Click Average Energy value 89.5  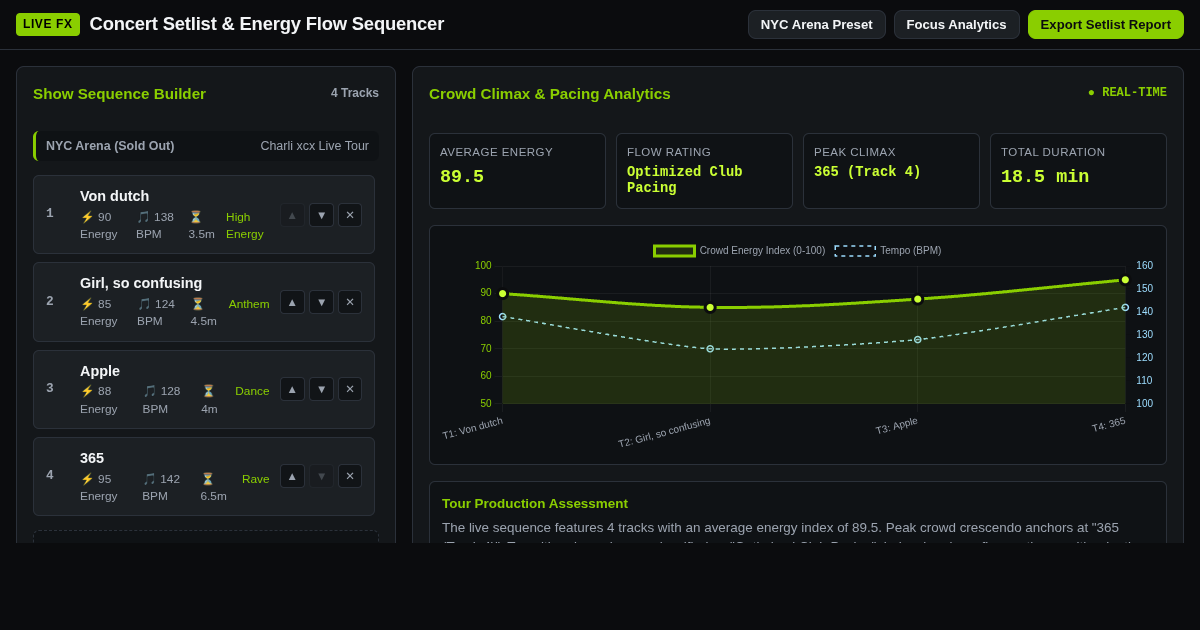462,177
